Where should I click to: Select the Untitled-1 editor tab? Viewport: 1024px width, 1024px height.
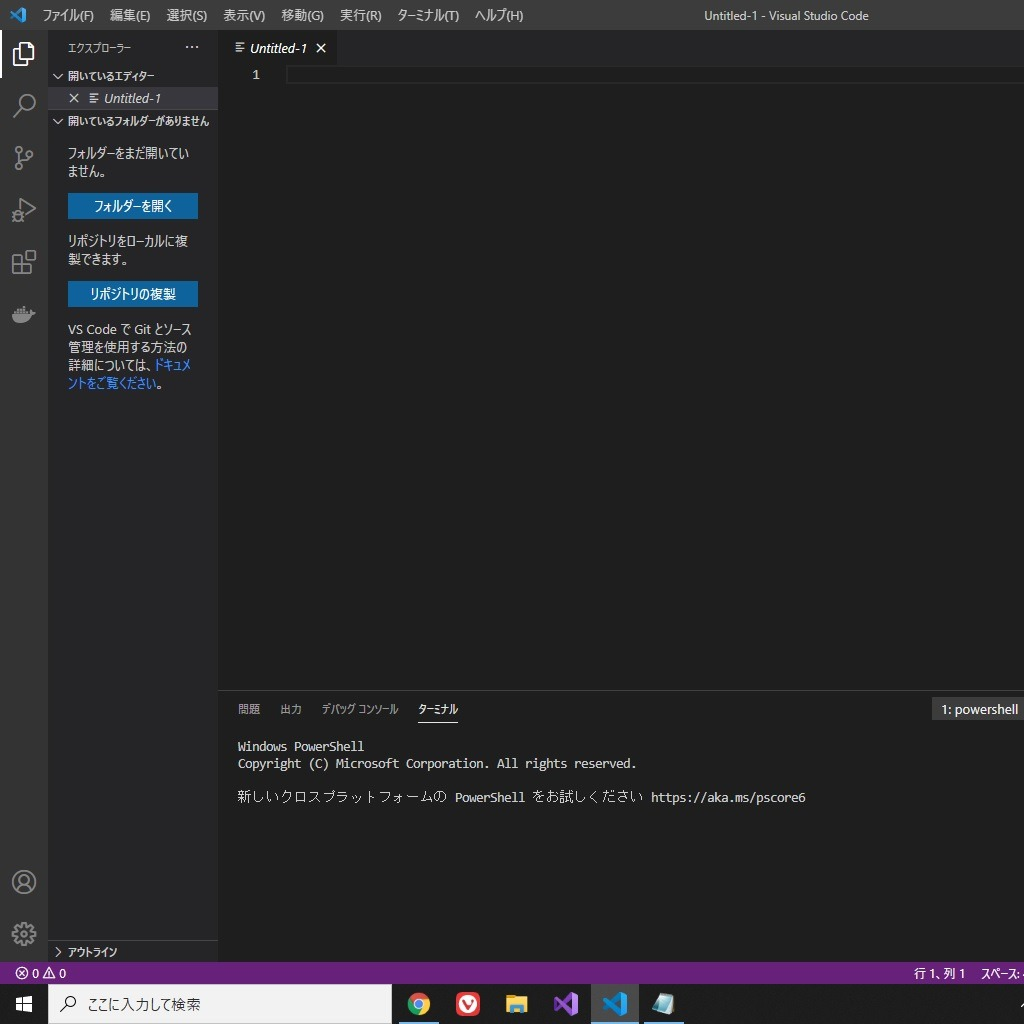278,48
